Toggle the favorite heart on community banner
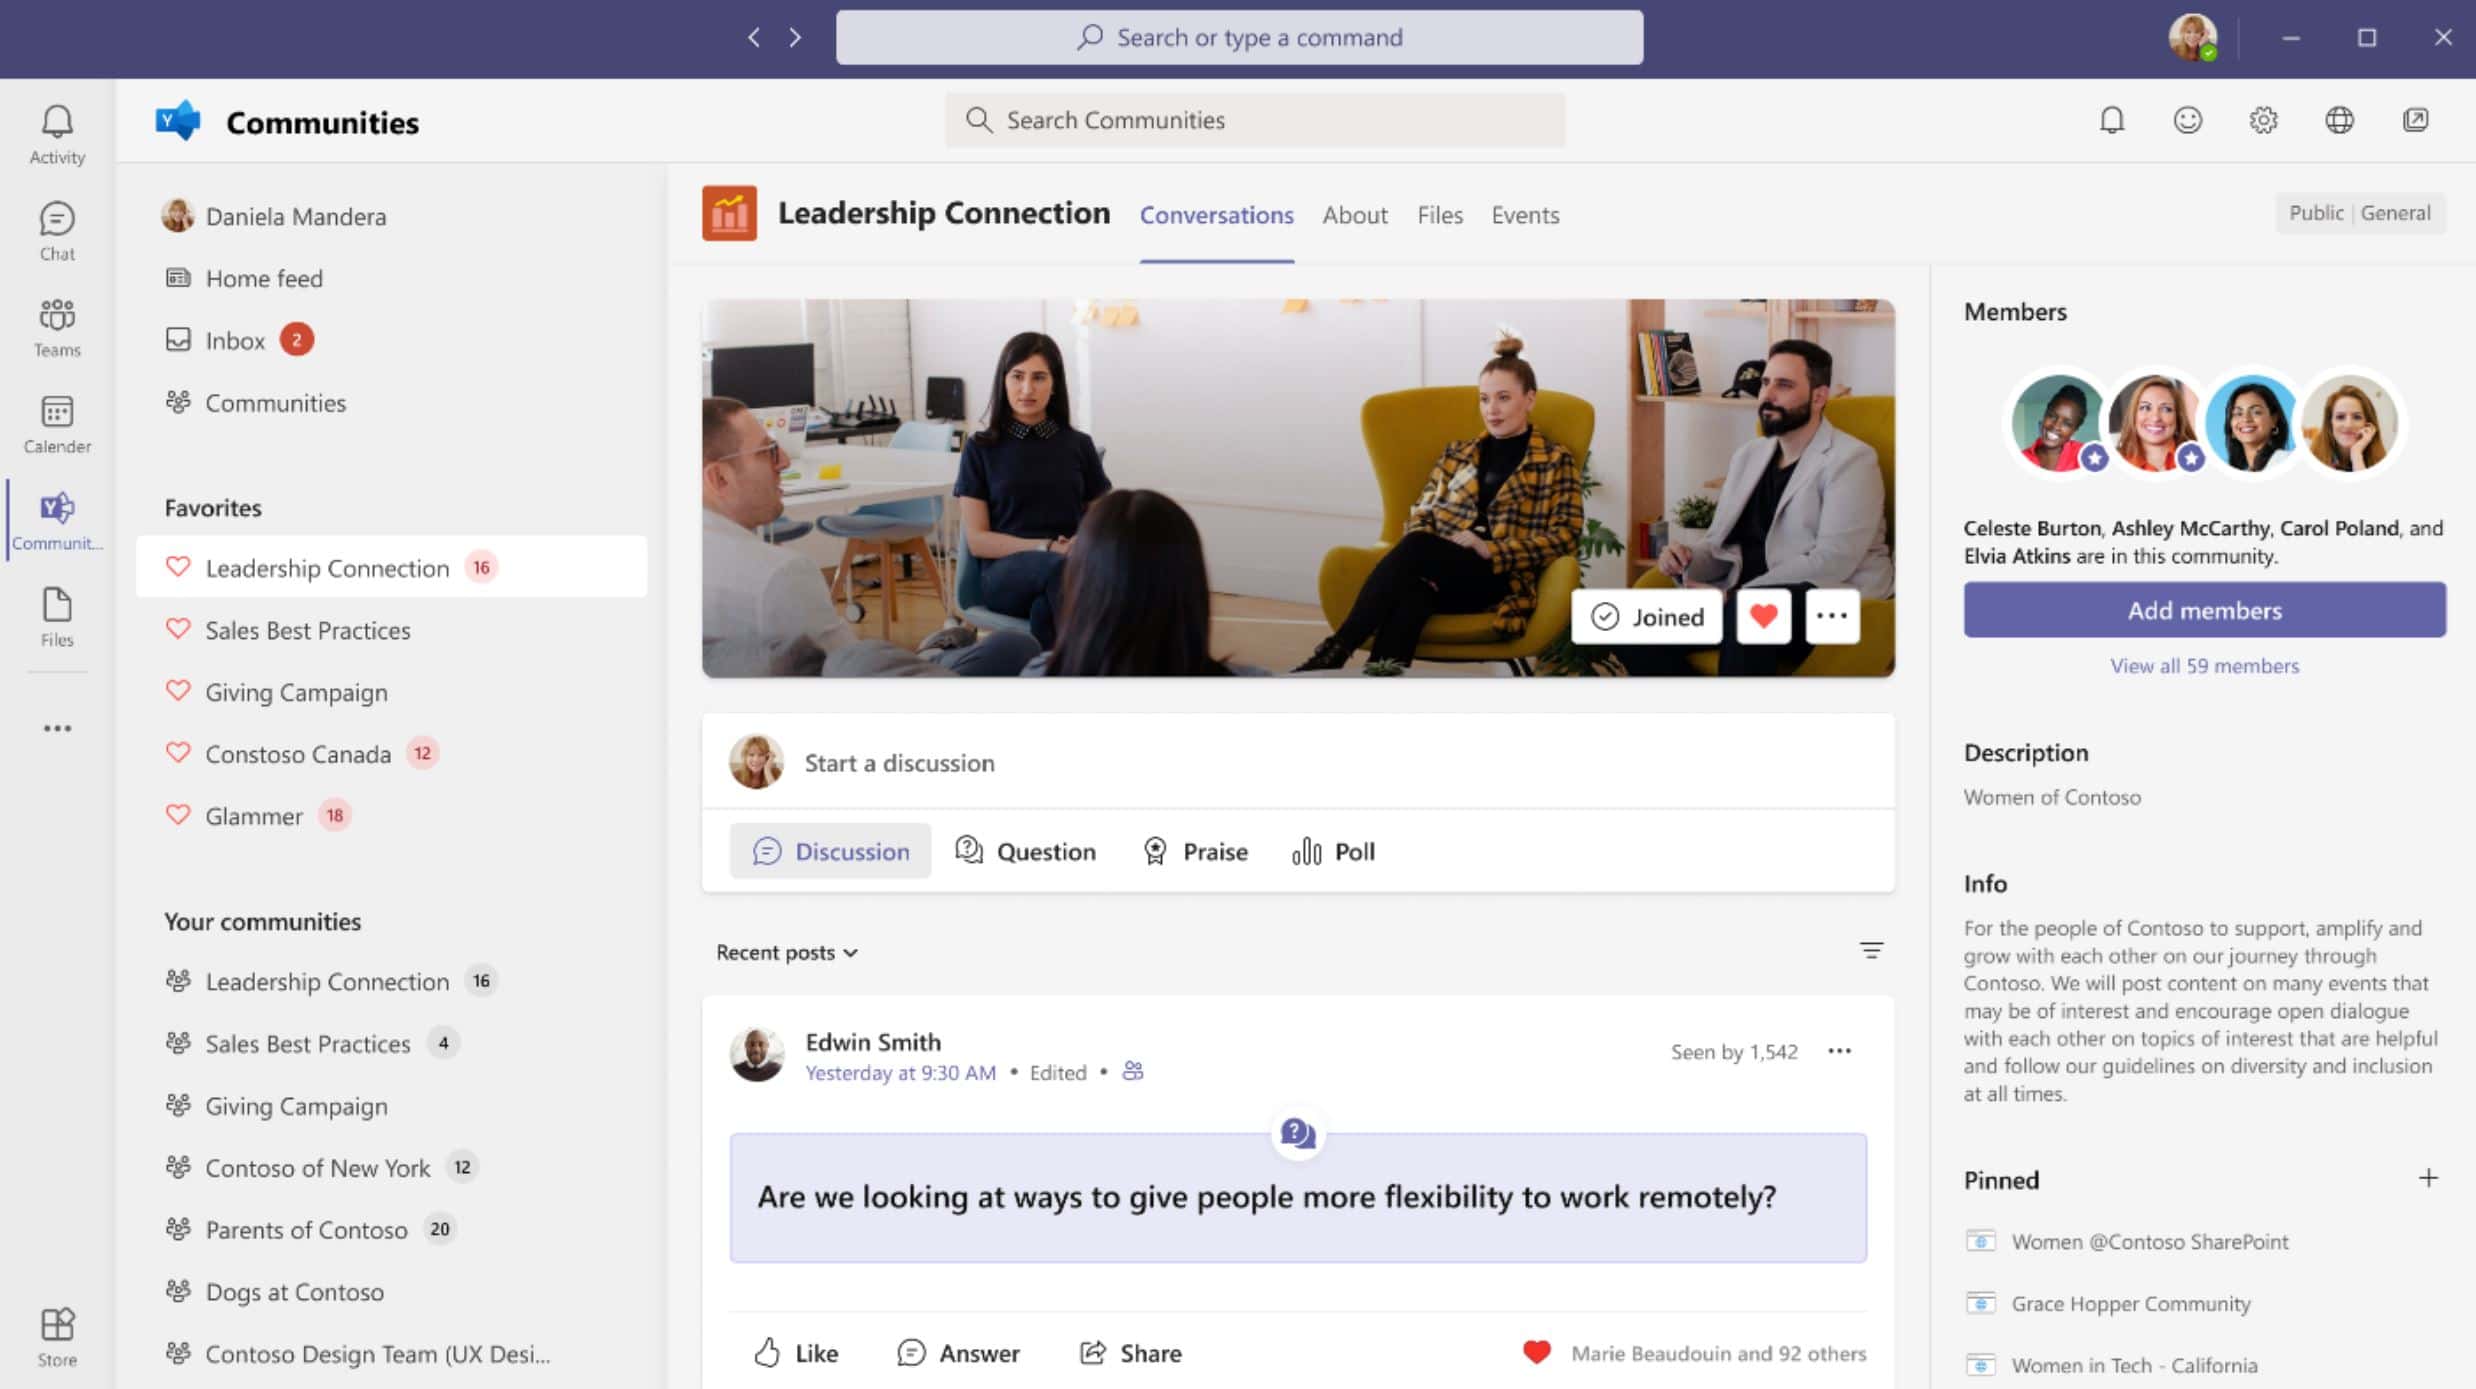 tap(1763, 617)
